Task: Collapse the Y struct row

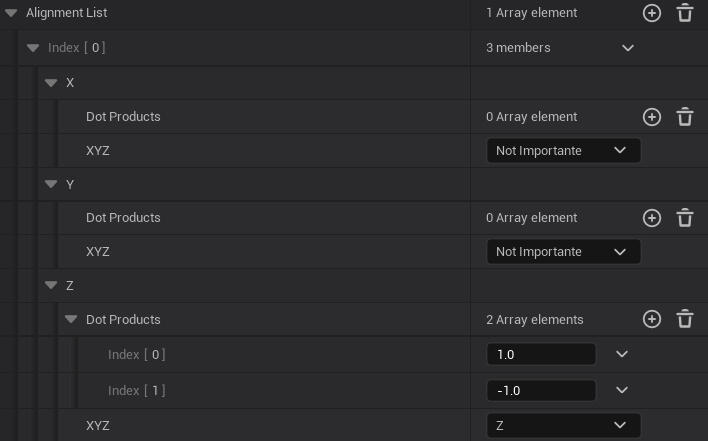Action: coord(51,185)
